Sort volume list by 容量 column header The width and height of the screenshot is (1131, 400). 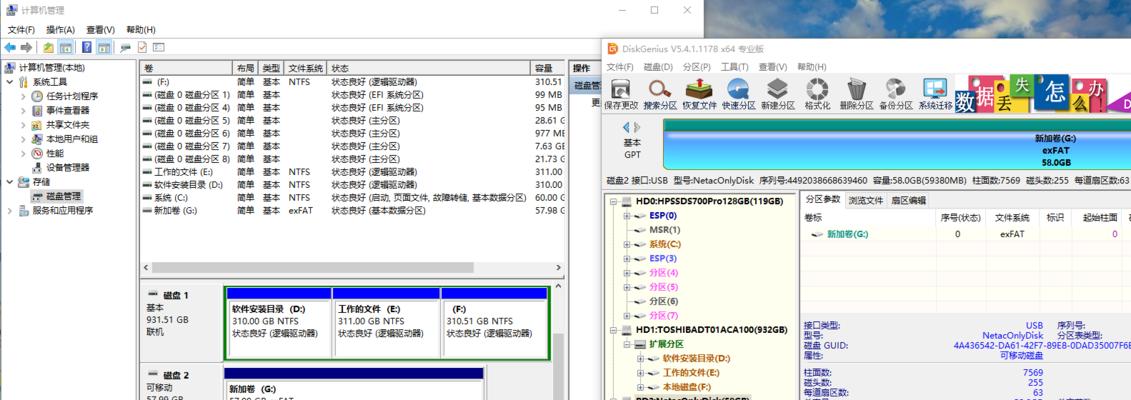click(547, 68)
